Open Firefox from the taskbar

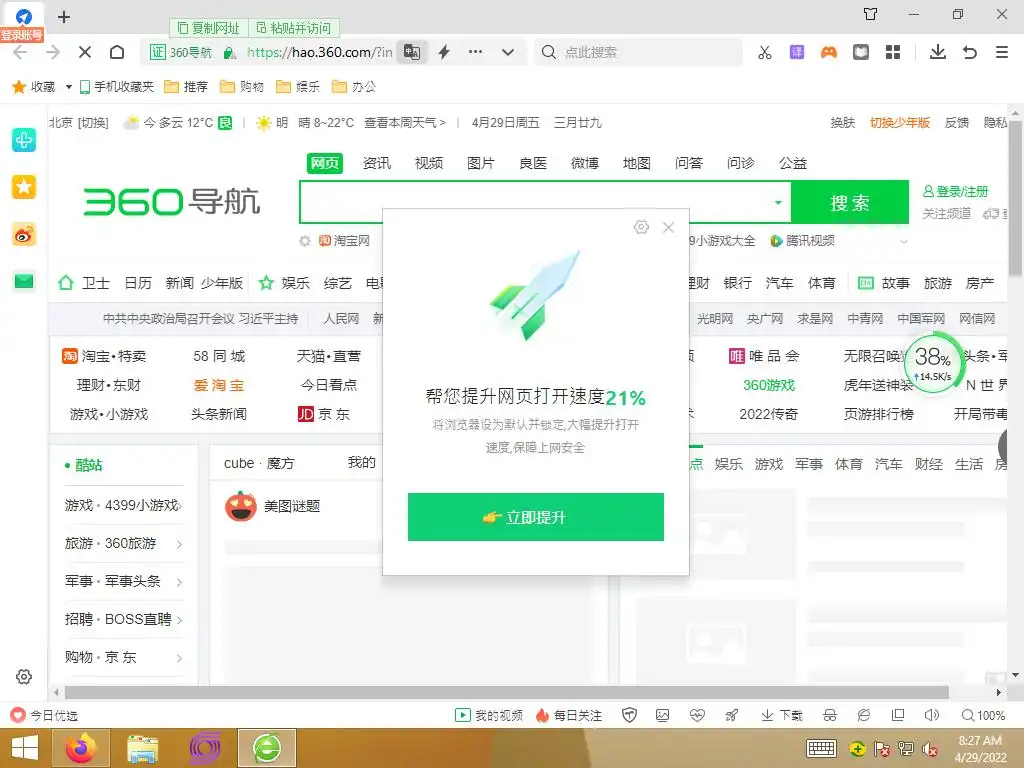tap(81, 748)
